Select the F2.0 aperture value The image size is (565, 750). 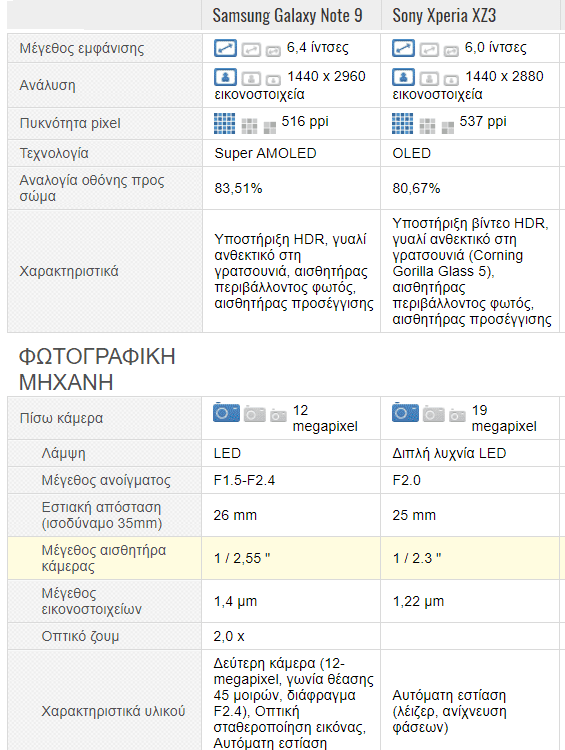coord(407,480)
